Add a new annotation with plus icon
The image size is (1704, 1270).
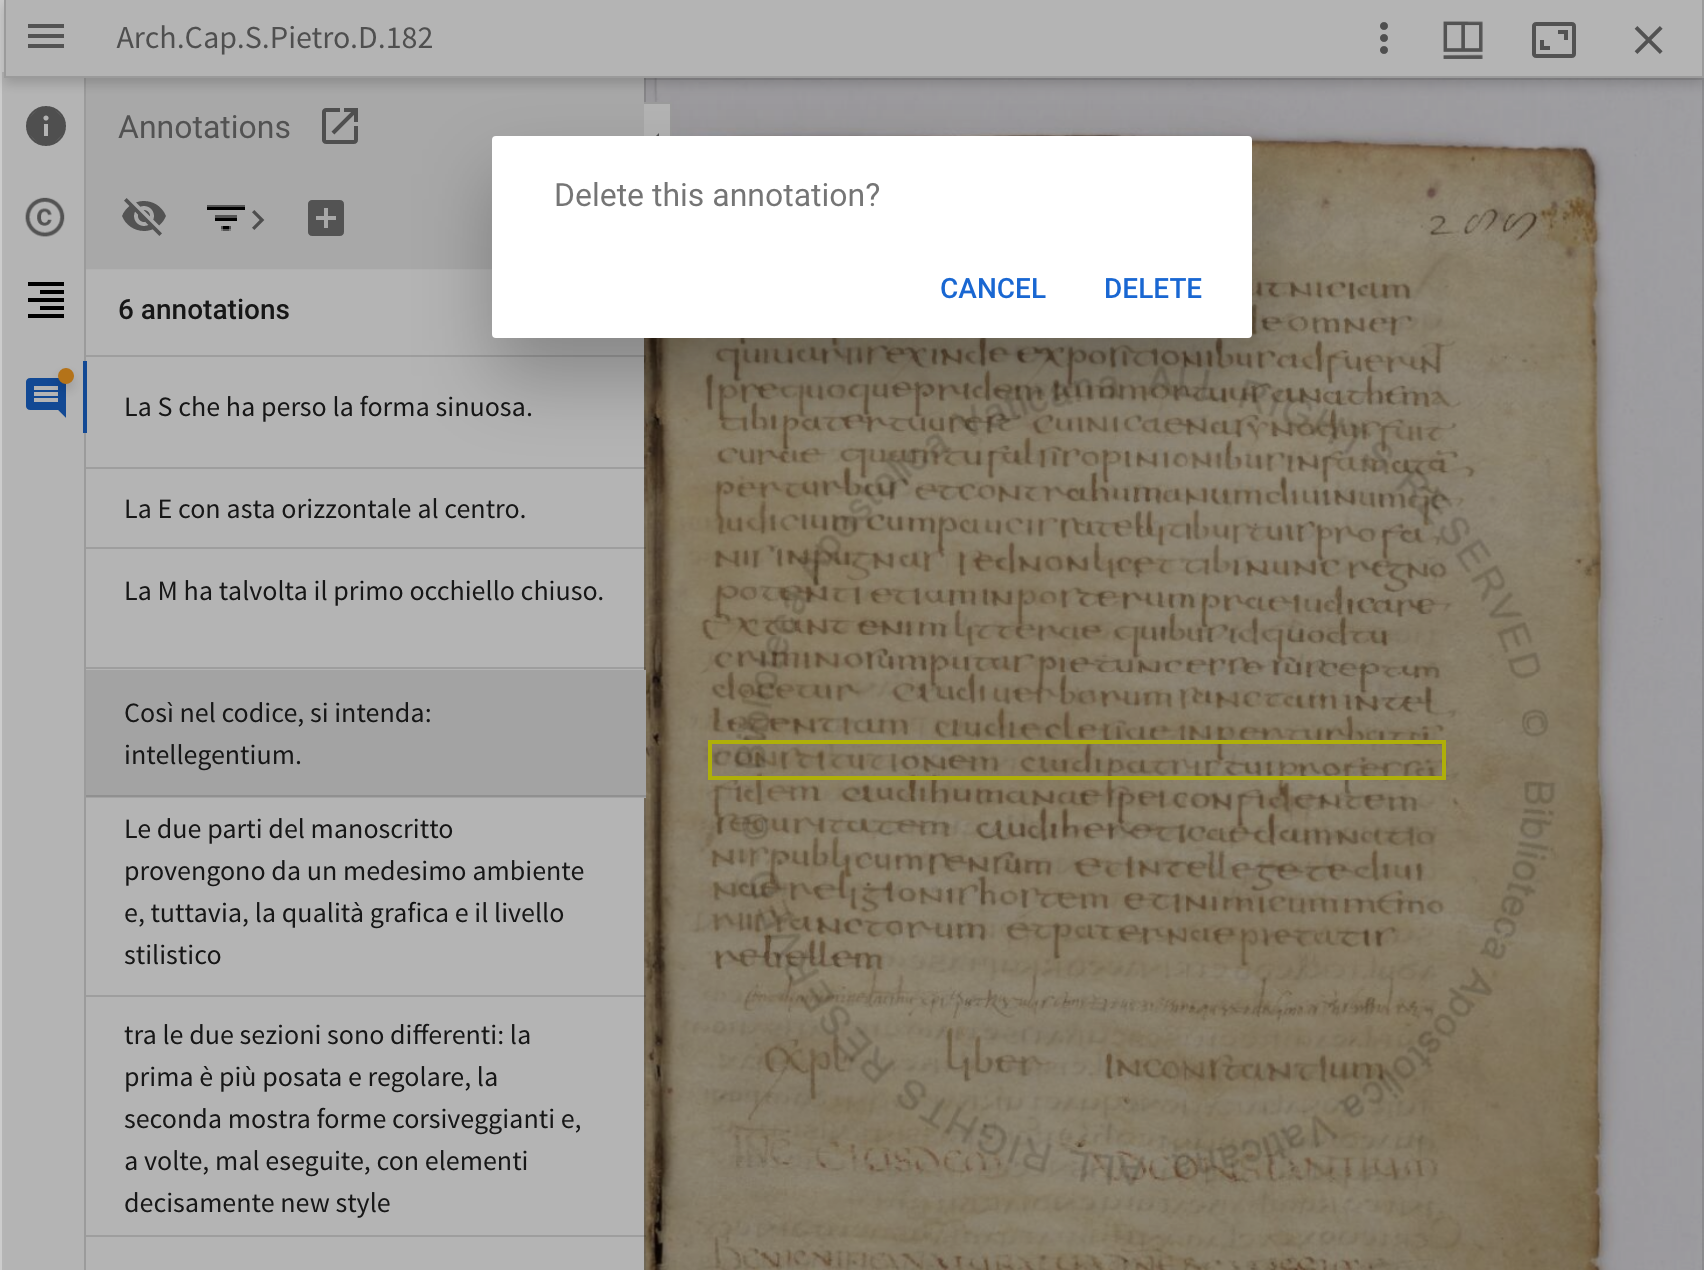pos(326,218)
